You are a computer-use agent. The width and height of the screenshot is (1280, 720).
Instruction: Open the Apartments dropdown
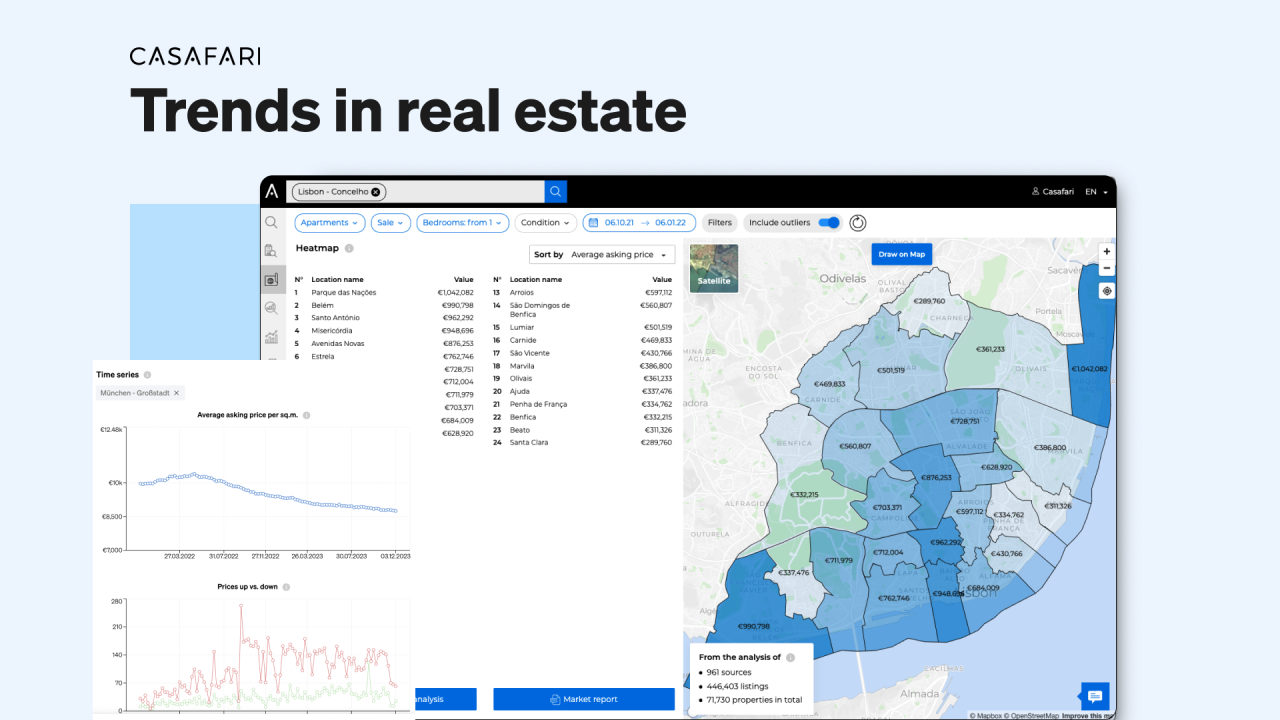329,222
